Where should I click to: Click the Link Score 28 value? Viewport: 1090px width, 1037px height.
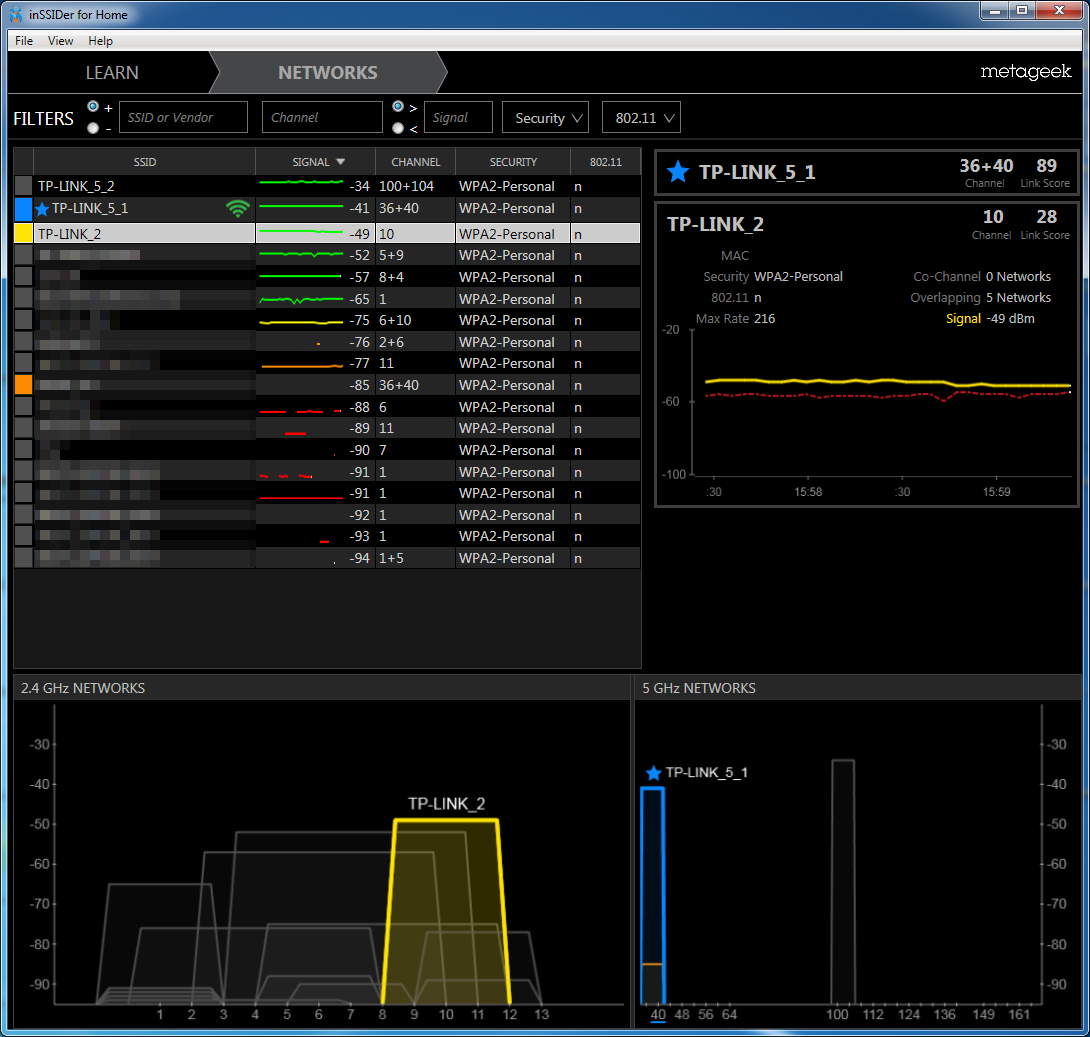1046,217
